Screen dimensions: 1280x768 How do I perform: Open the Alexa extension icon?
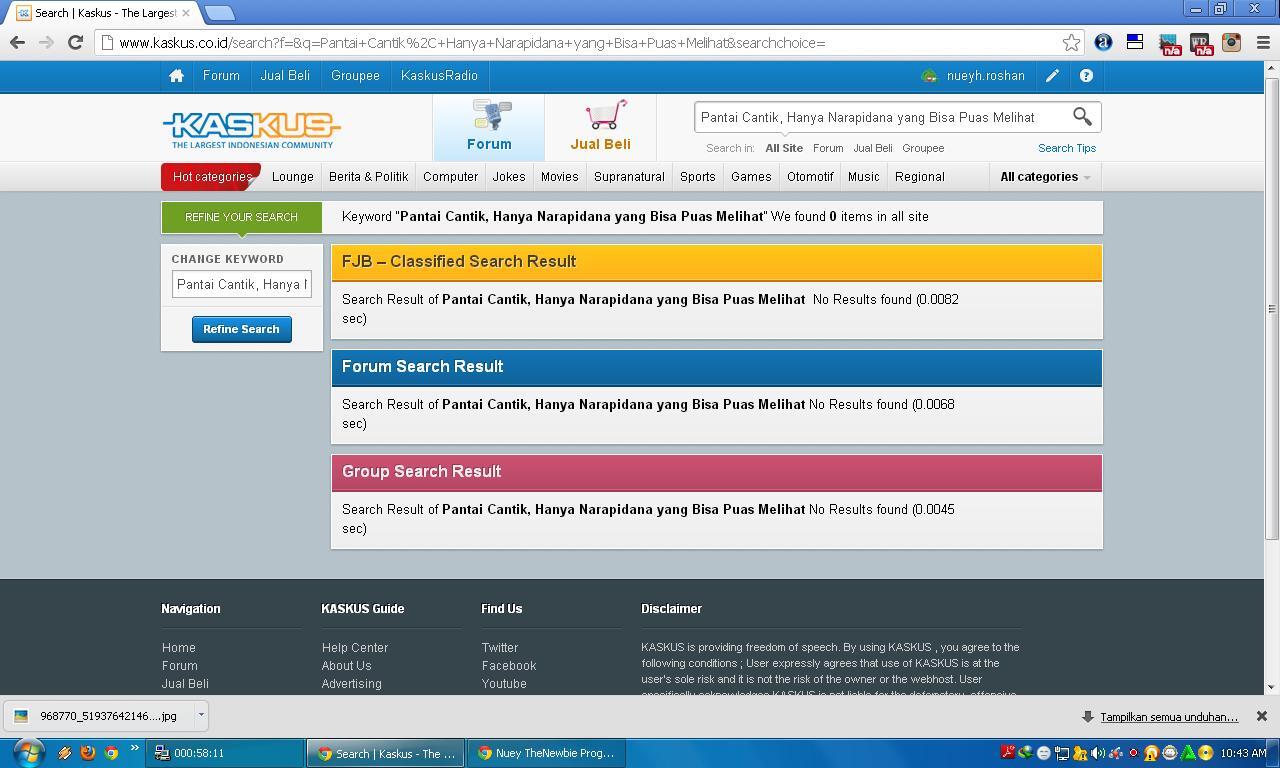(x=1103, y=42)
